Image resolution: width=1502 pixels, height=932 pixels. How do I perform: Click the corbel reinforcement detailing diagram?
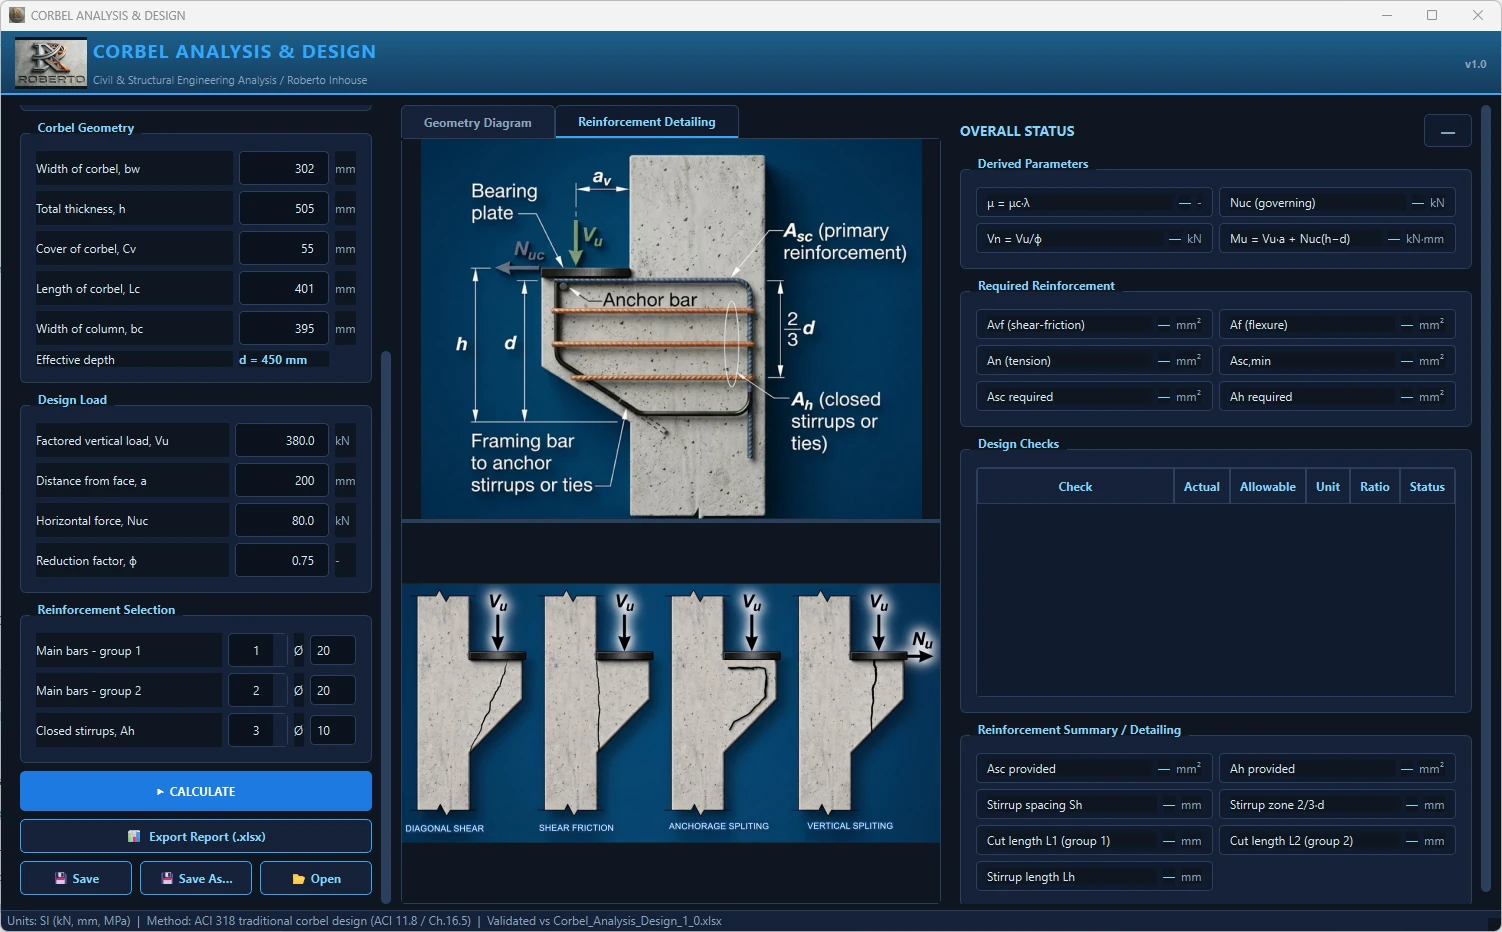(670, 329)
